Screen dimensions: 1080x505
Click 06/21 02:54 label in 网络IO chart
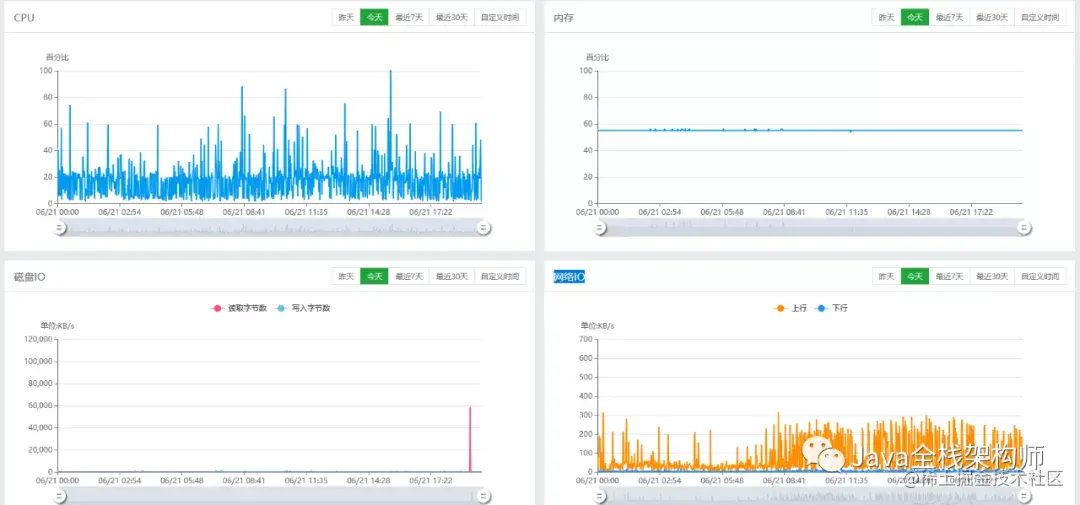pos(661,480)
